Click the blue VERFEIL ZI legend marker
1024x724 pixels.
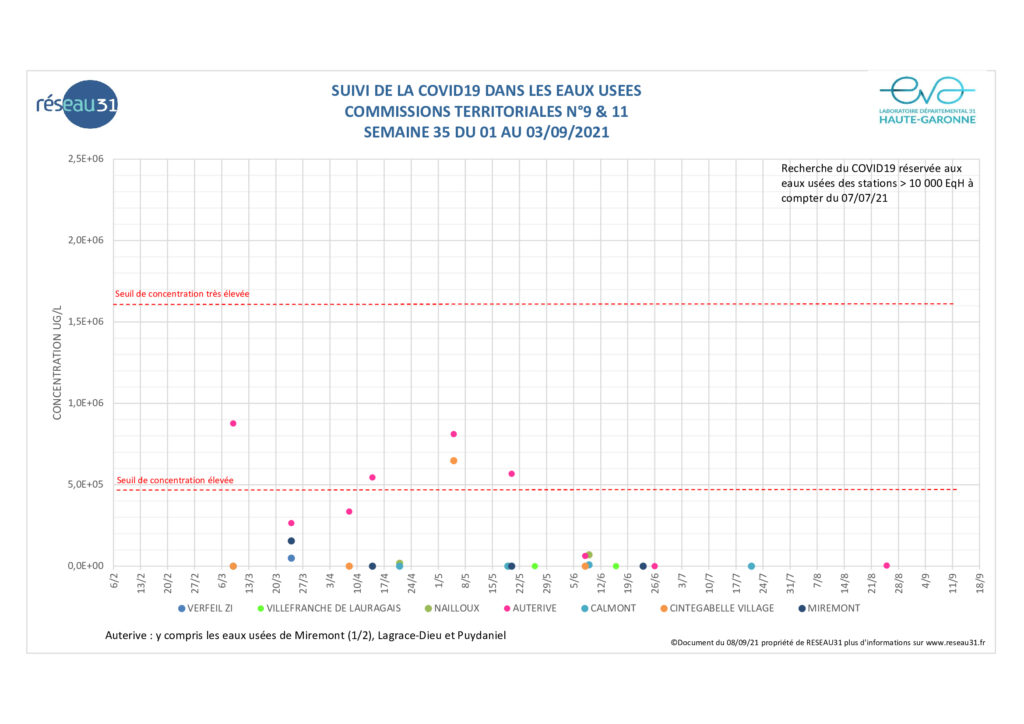tap(182, 608)
